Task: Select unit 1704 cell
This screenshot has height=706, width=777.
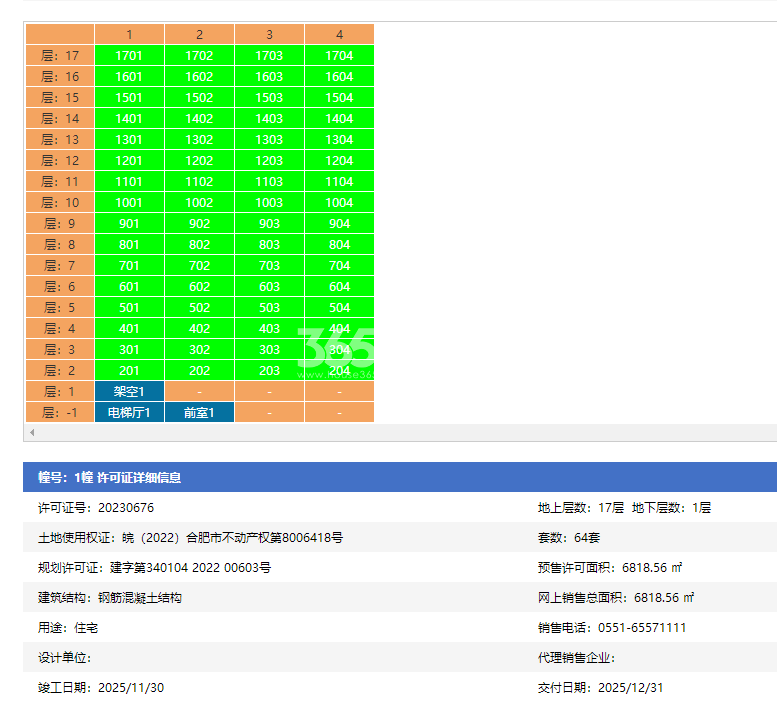Action: (339, 55)
